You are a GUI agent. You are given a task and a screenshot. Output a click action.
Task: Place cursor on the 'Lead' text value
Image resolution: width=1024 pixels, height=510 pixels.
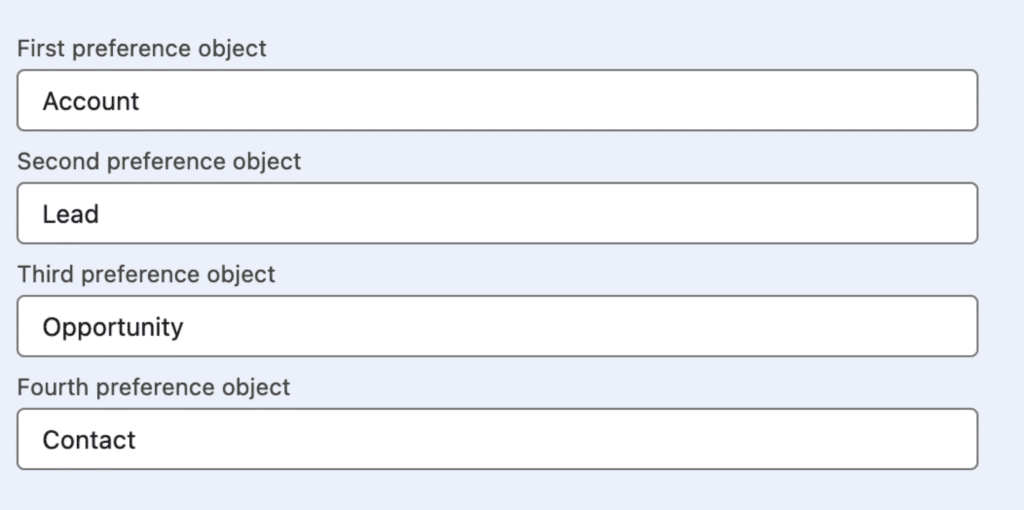click(70, 214)
